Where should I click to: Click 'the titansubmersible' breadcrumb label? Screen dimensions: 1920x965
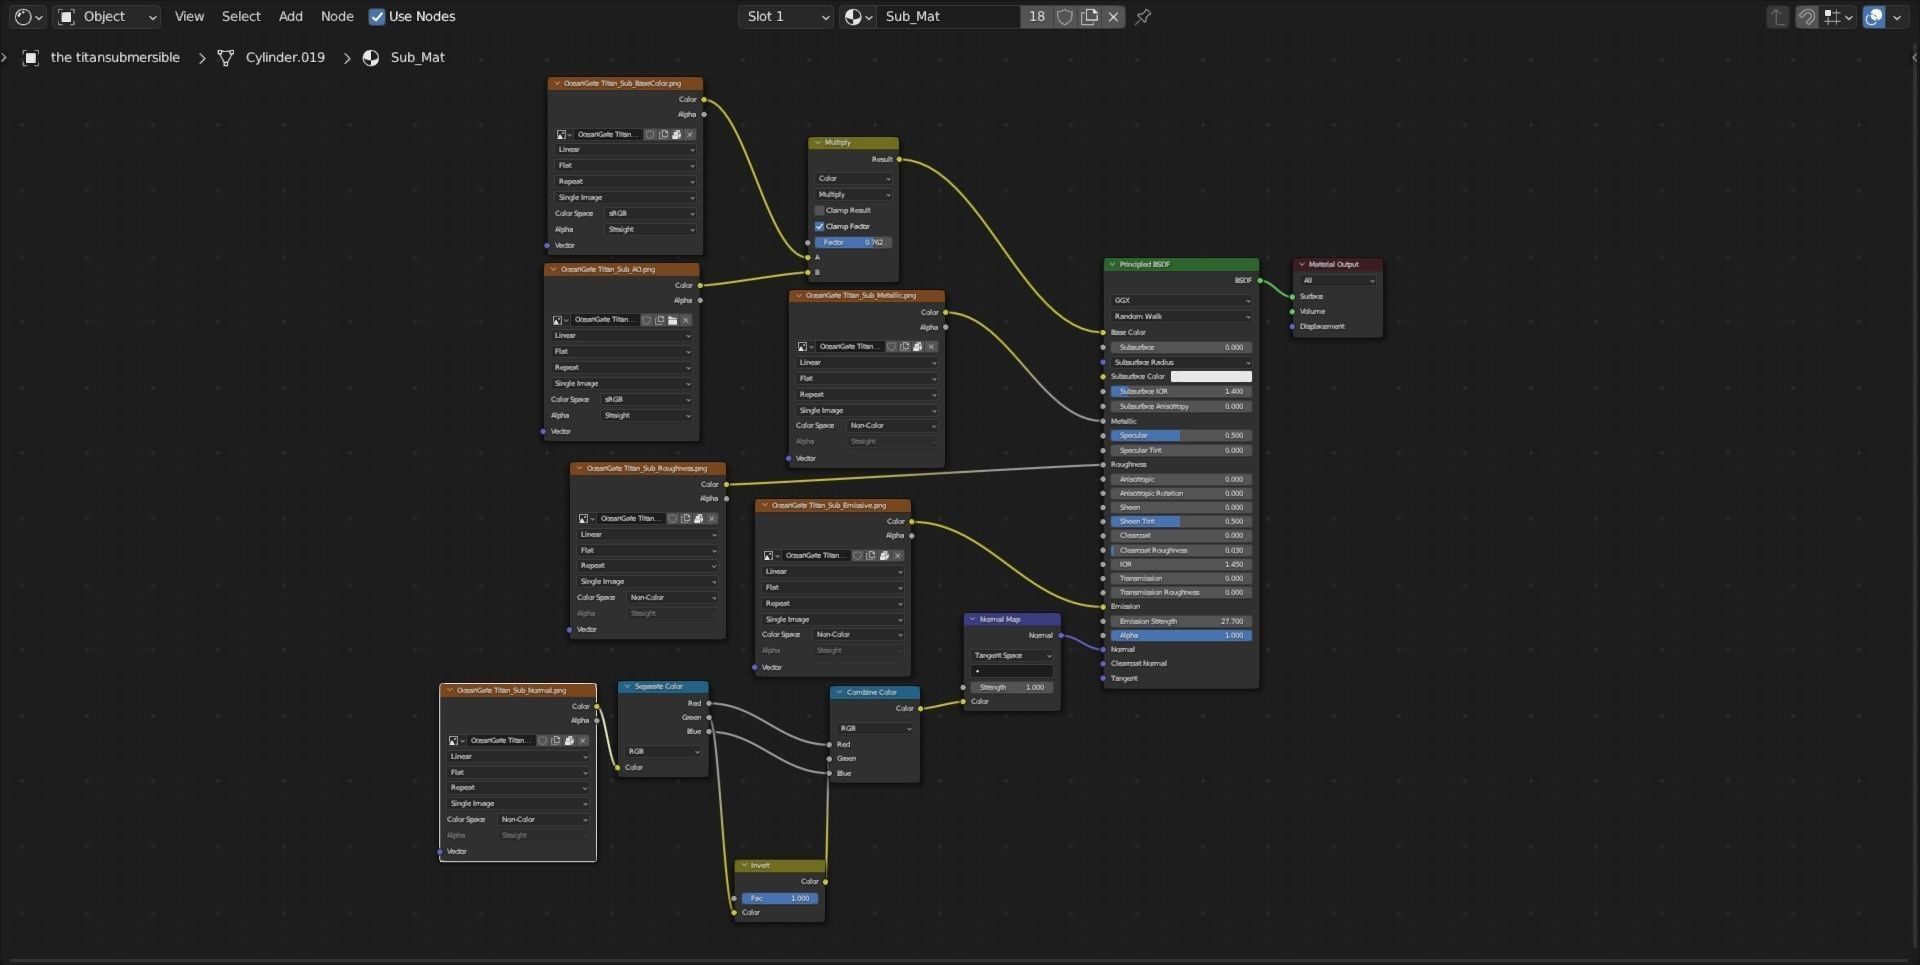115,57
